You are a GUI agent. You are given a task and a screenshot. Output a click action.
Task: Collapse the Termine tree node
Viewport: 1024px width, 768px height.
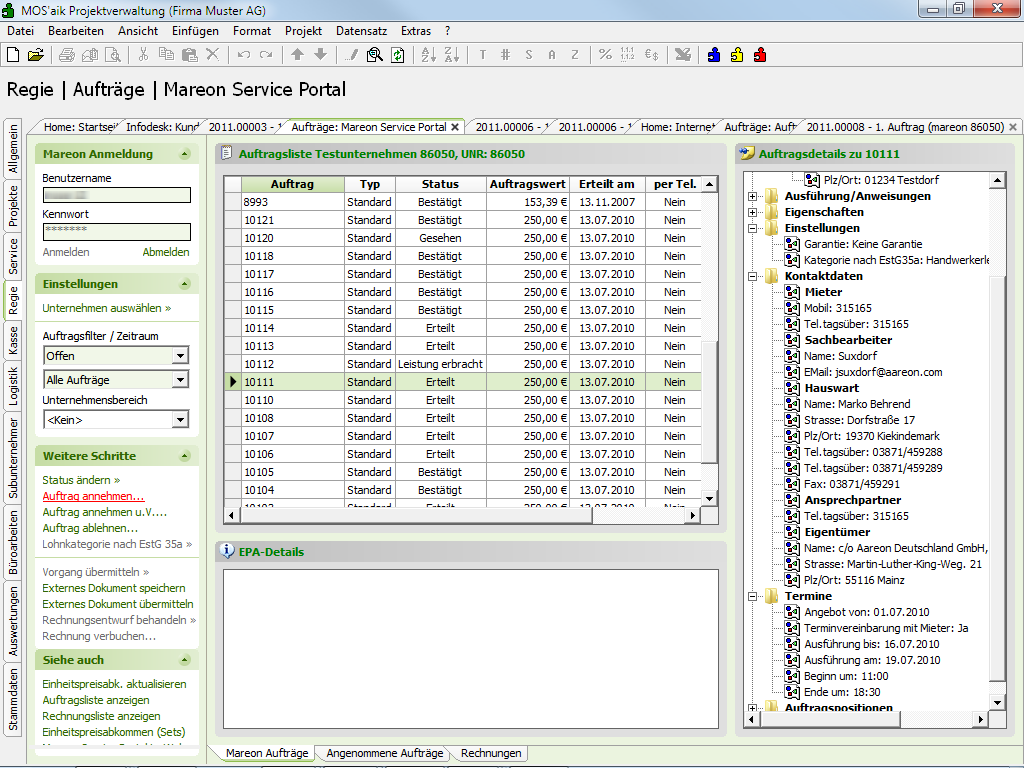tap(752, 596)
